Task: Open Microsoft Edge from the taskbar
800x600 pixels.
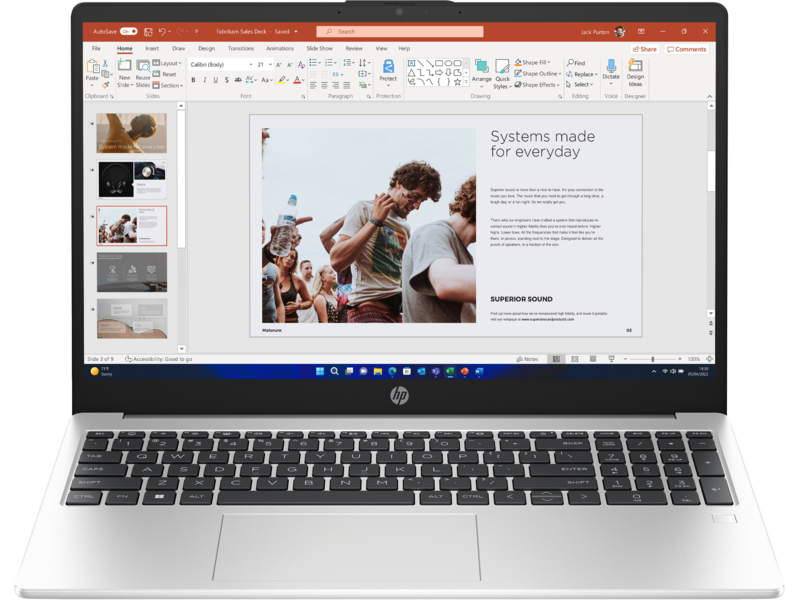Action: pyautogui.click(x=392, y=371)
